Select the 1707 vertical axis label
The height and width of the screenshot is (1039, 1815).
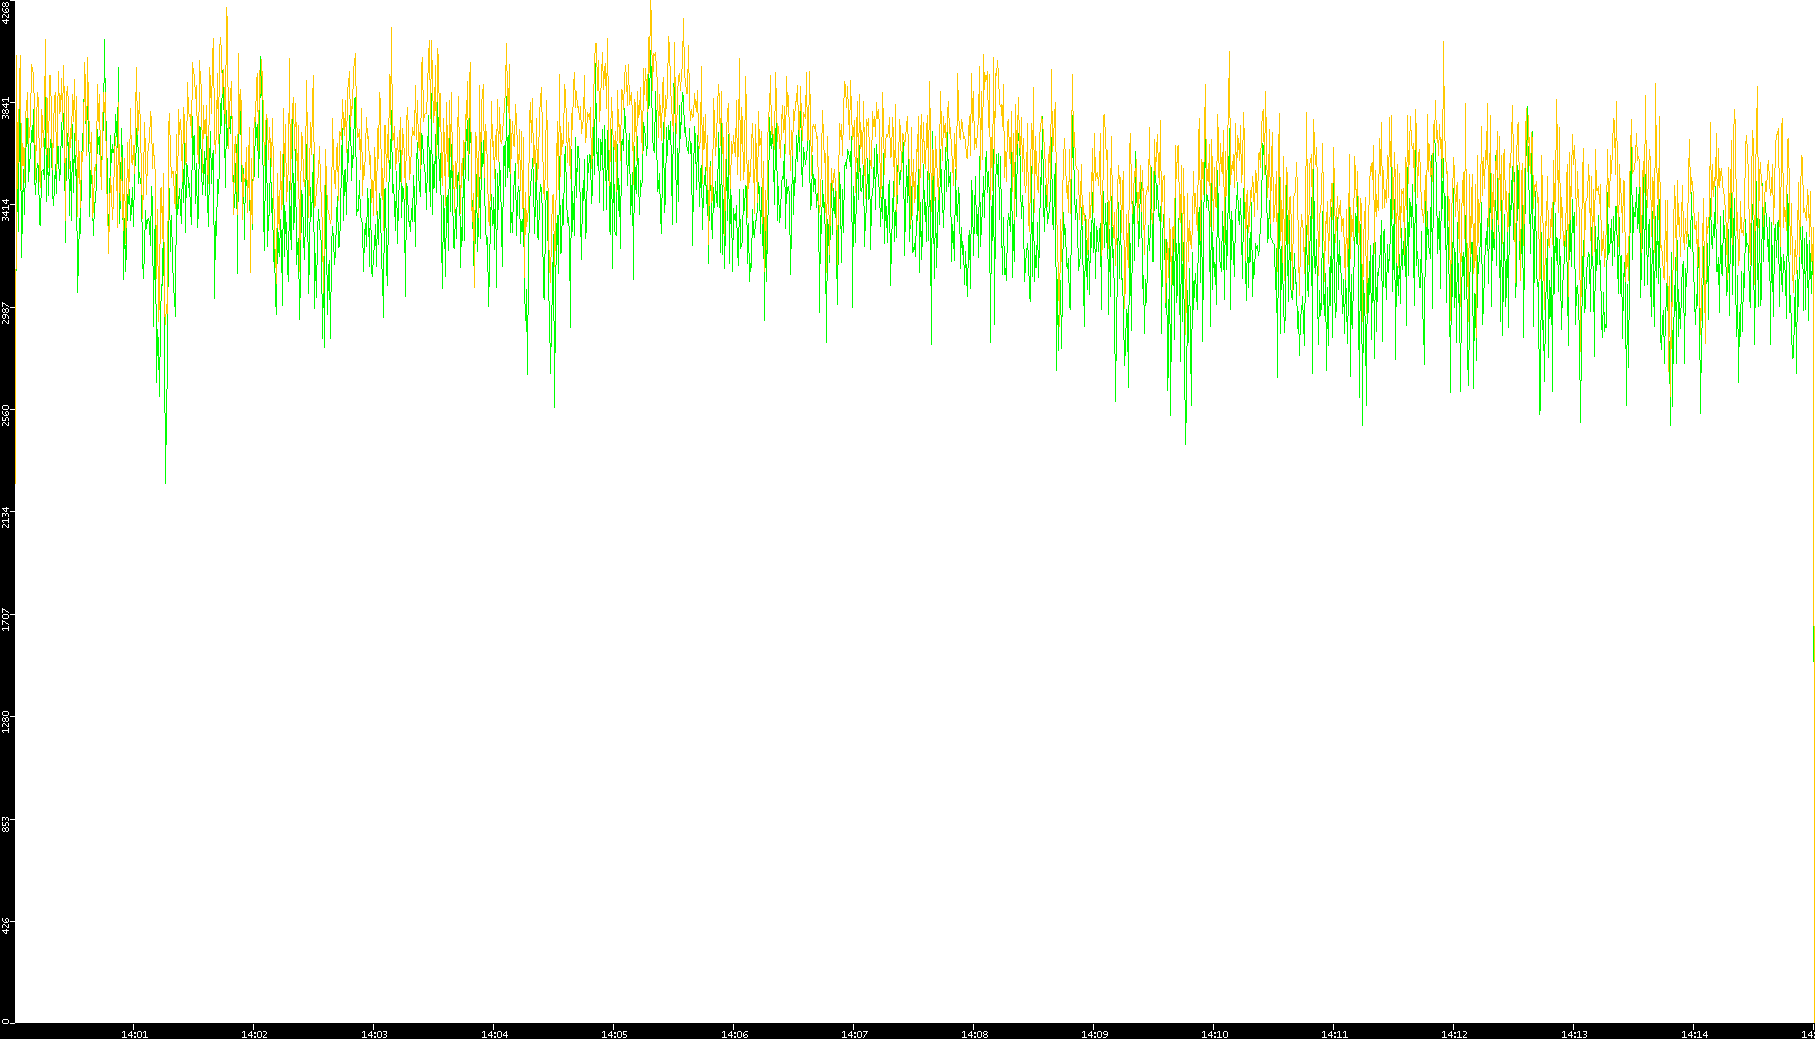[7, 619]
